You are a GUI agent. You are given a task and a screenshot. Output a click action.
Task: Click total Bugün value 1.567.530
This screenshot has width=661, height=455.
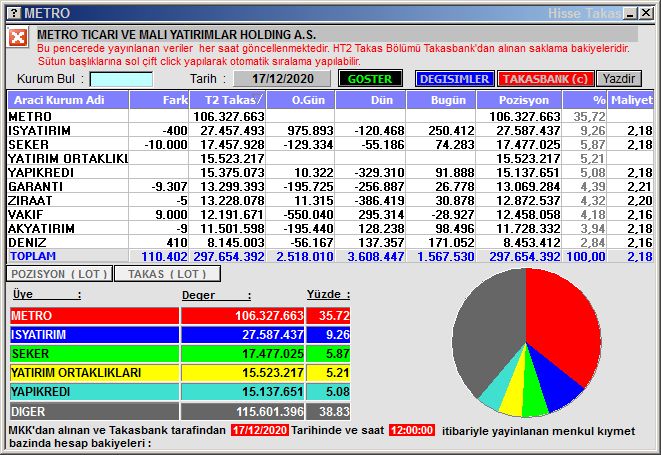(446, 256)
